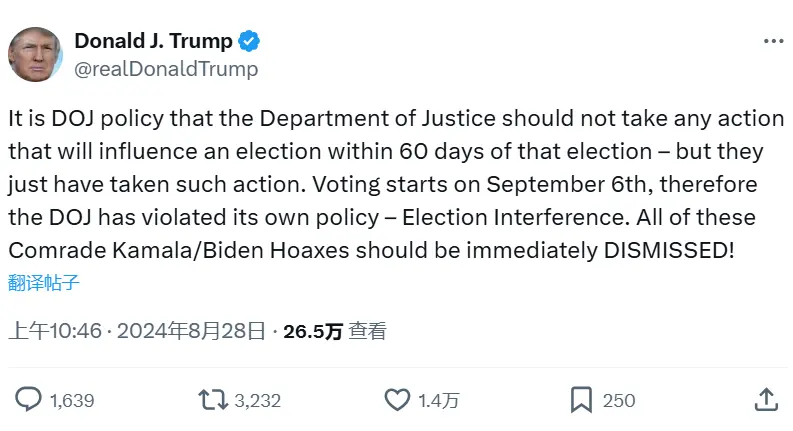This screenshot has height=431, width=793.
Task: Click the 查看 views label
Action: 367,331
